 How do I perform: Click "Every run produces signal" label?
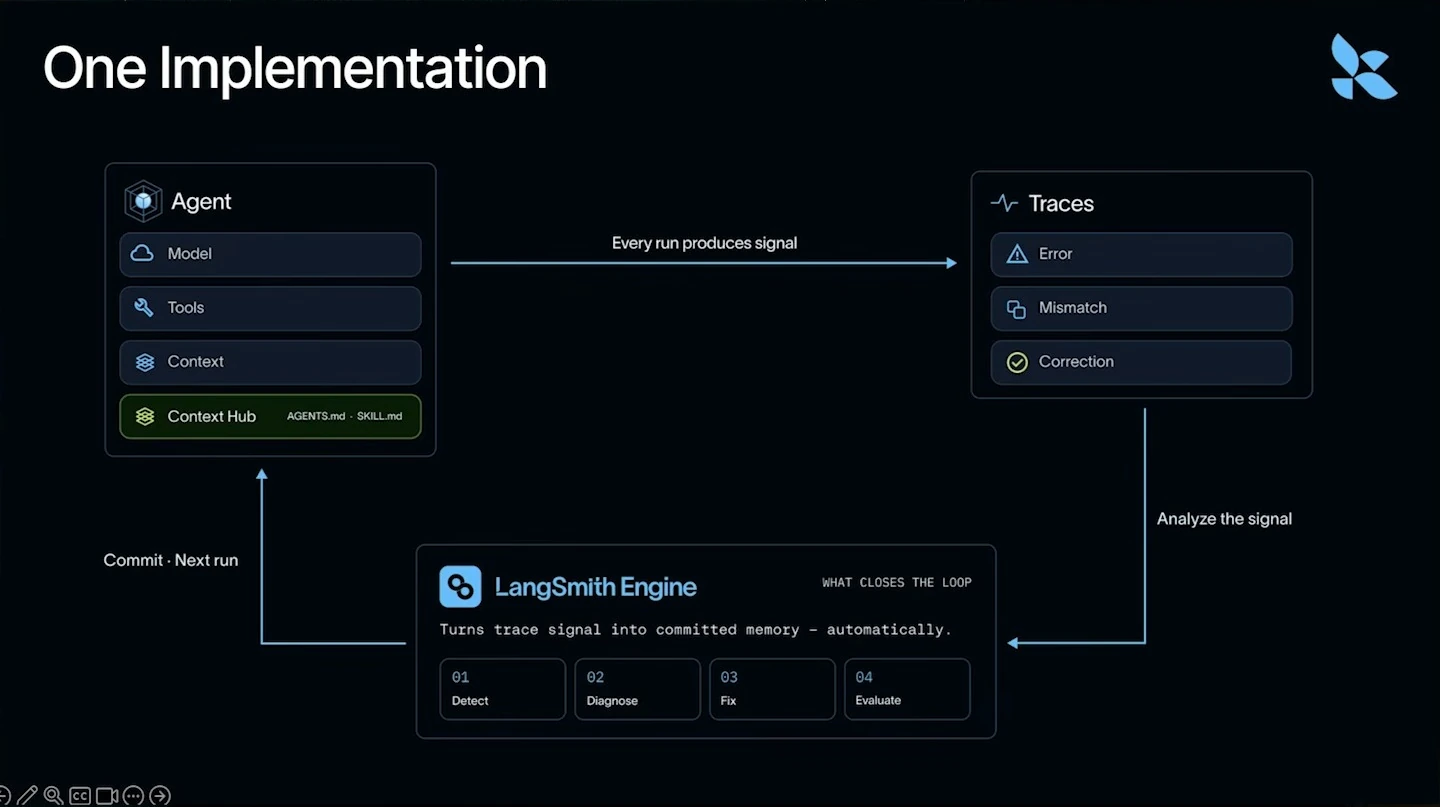click(705, 243)
